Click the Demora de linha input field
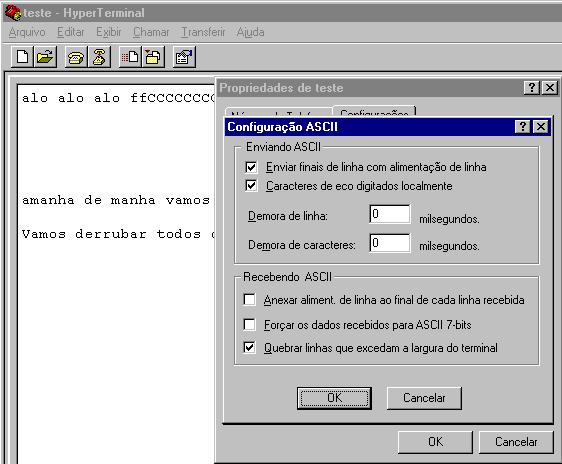Image resolution: width=562 pixels, height=464 pixels. coord(390,214)
